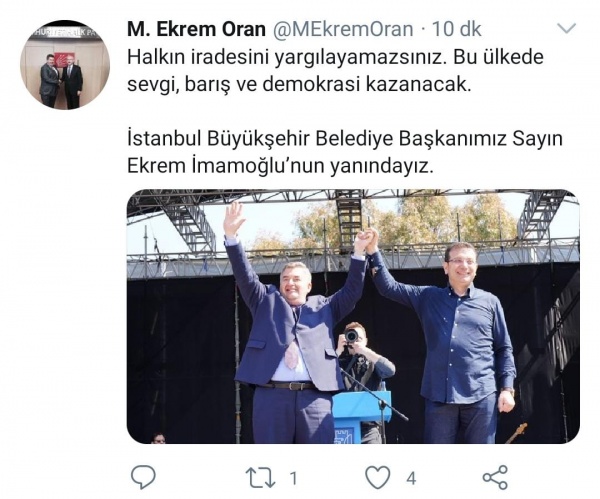Open the circular profile avatar photo
600x499 pixels.
click(65, 65)
